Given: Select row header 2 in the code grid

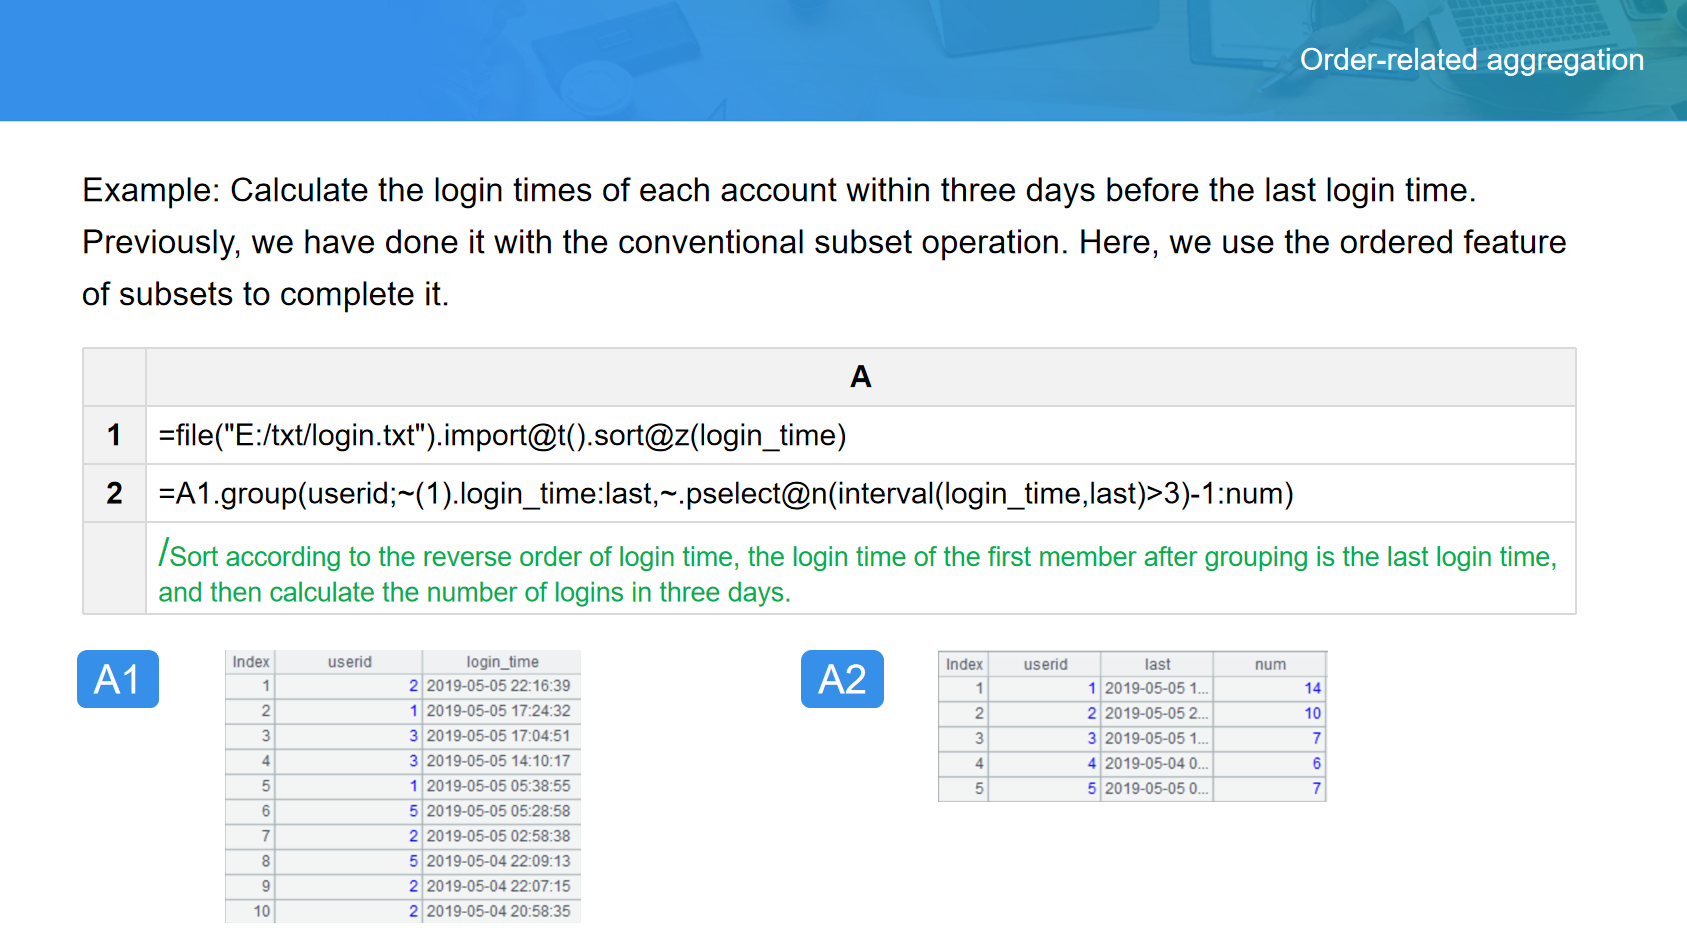Looking at the screenshot, I should coord(114,493).
